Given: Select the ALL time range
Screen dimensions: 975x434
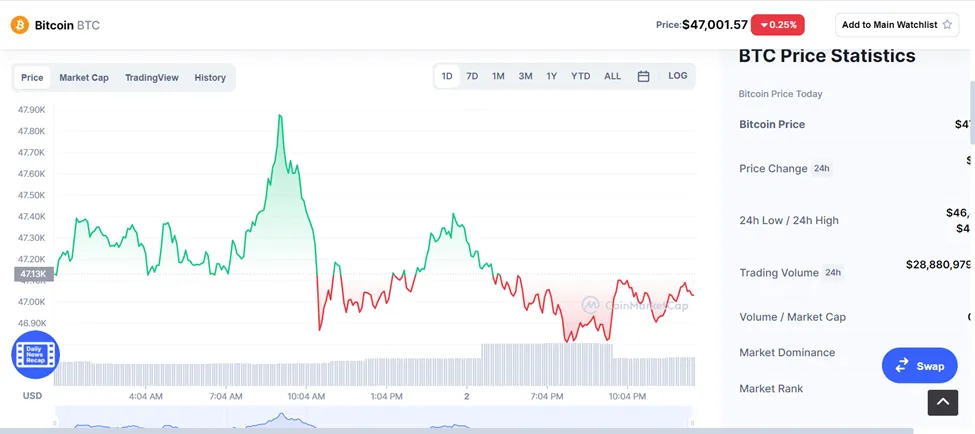Looking at the screenshot, I should [612, 76].
